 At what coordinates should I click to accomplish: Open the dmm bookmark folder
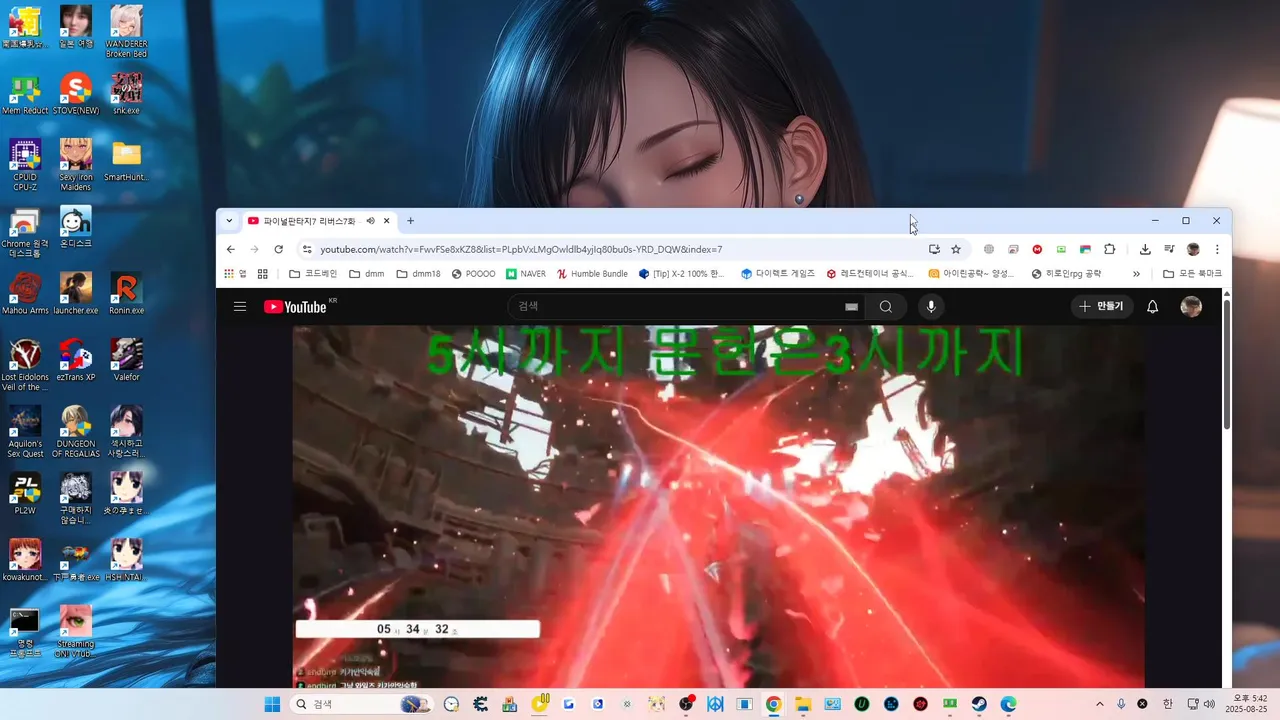point(367,273)
